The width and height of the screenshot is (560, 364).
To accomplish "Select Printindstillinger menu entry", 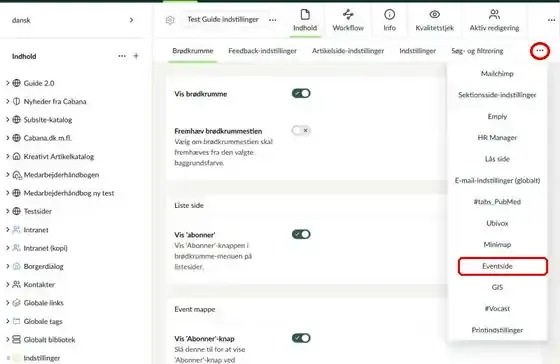I will tap(497, 330).
